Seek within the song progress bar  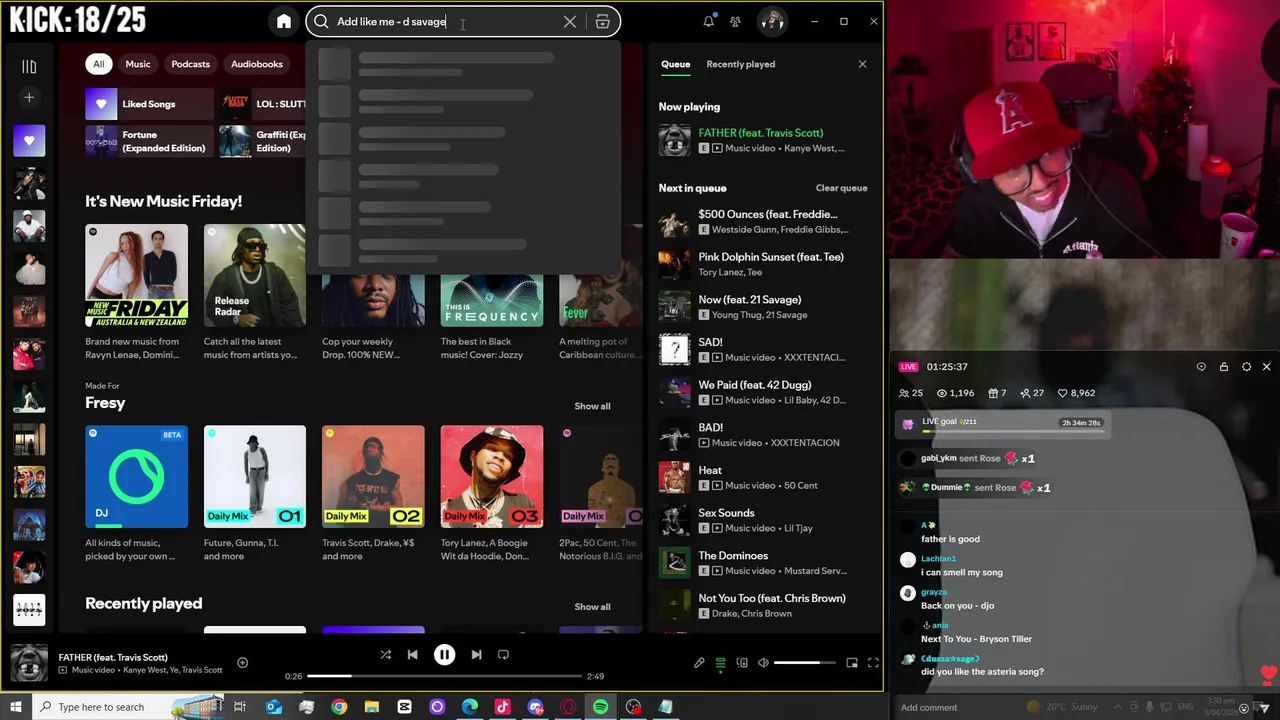click(x=444, y=677)
